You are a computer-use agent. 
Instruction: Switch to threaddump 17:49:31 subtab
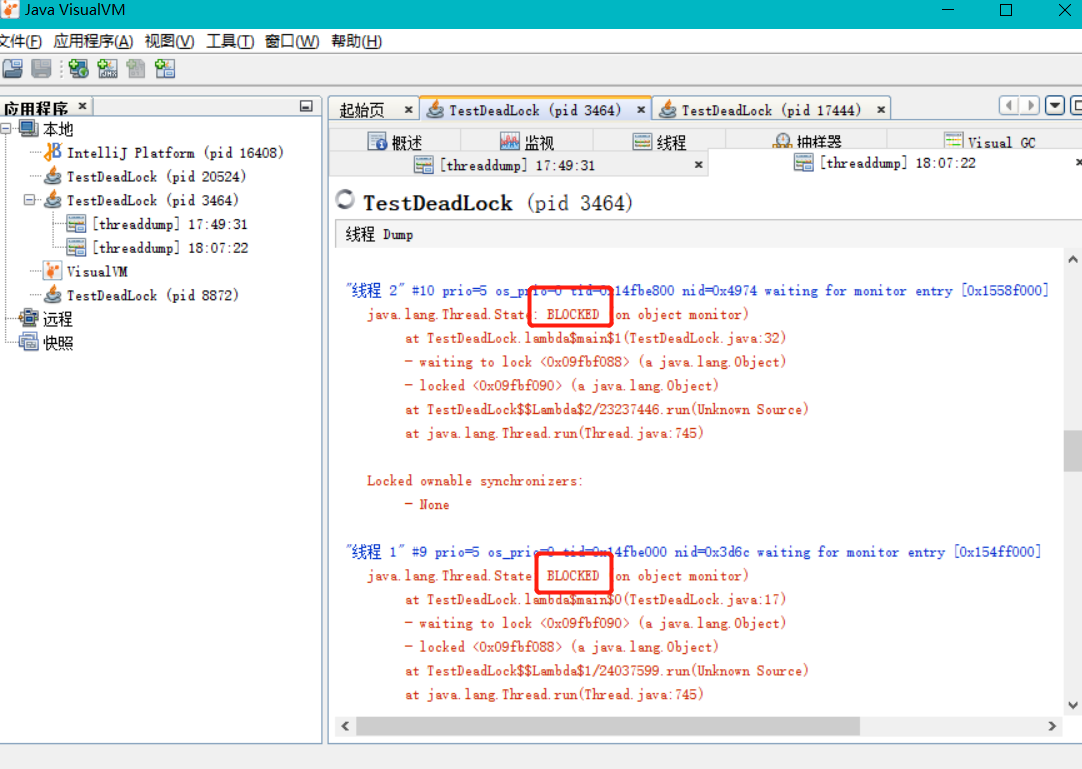(x=517, y=165)
